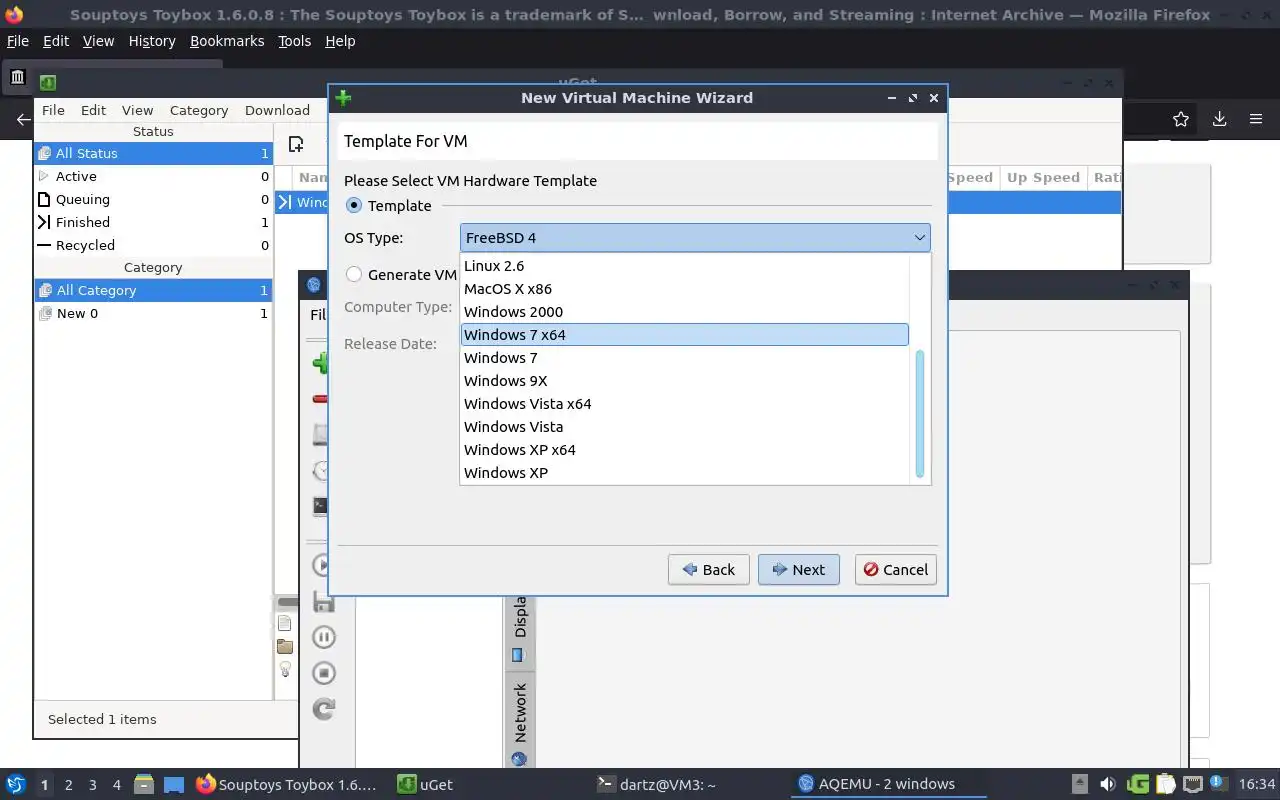The height and width of the screenshot is (800, 1280).
Task: Select All Status in uGet
Action: [153, 153]
